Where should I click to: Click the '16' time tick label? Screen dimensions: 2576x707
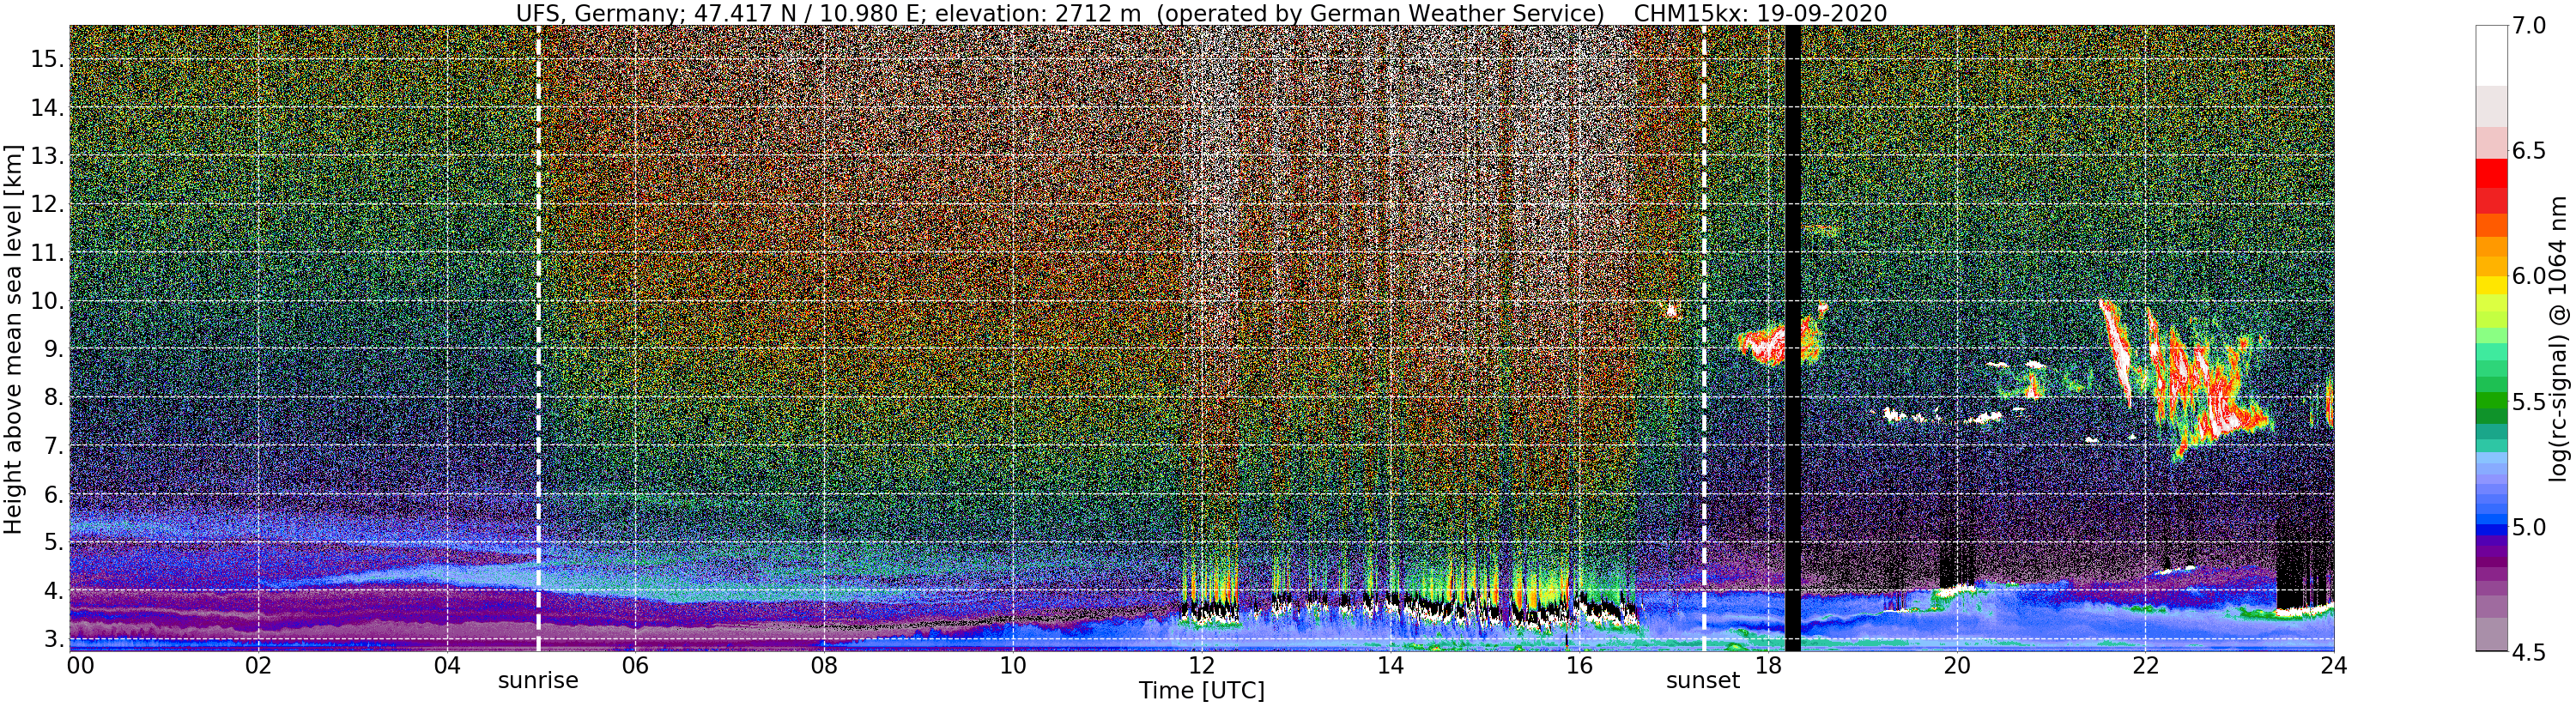tap(1578, 665)
